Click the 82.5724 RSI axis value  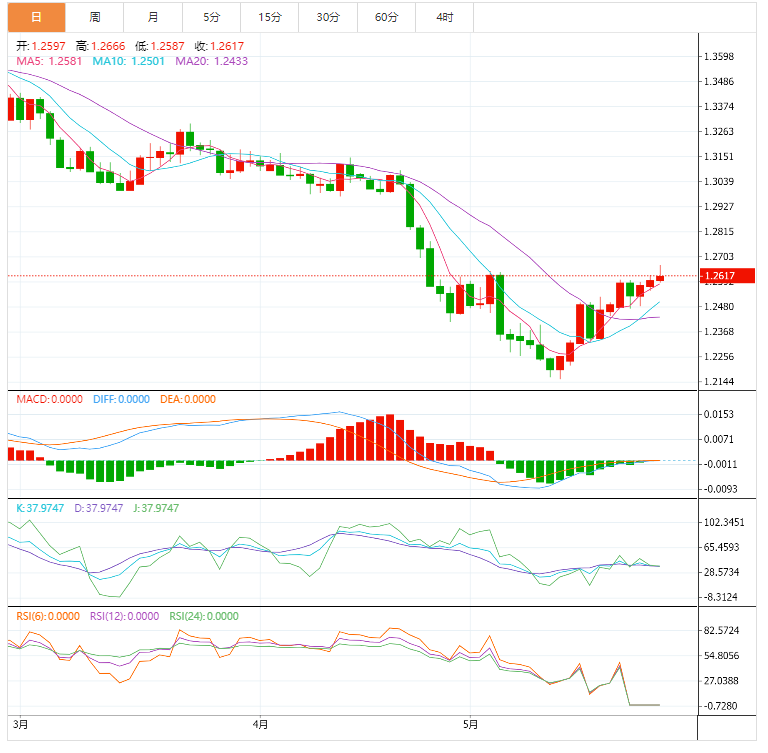tap(721, 631)
